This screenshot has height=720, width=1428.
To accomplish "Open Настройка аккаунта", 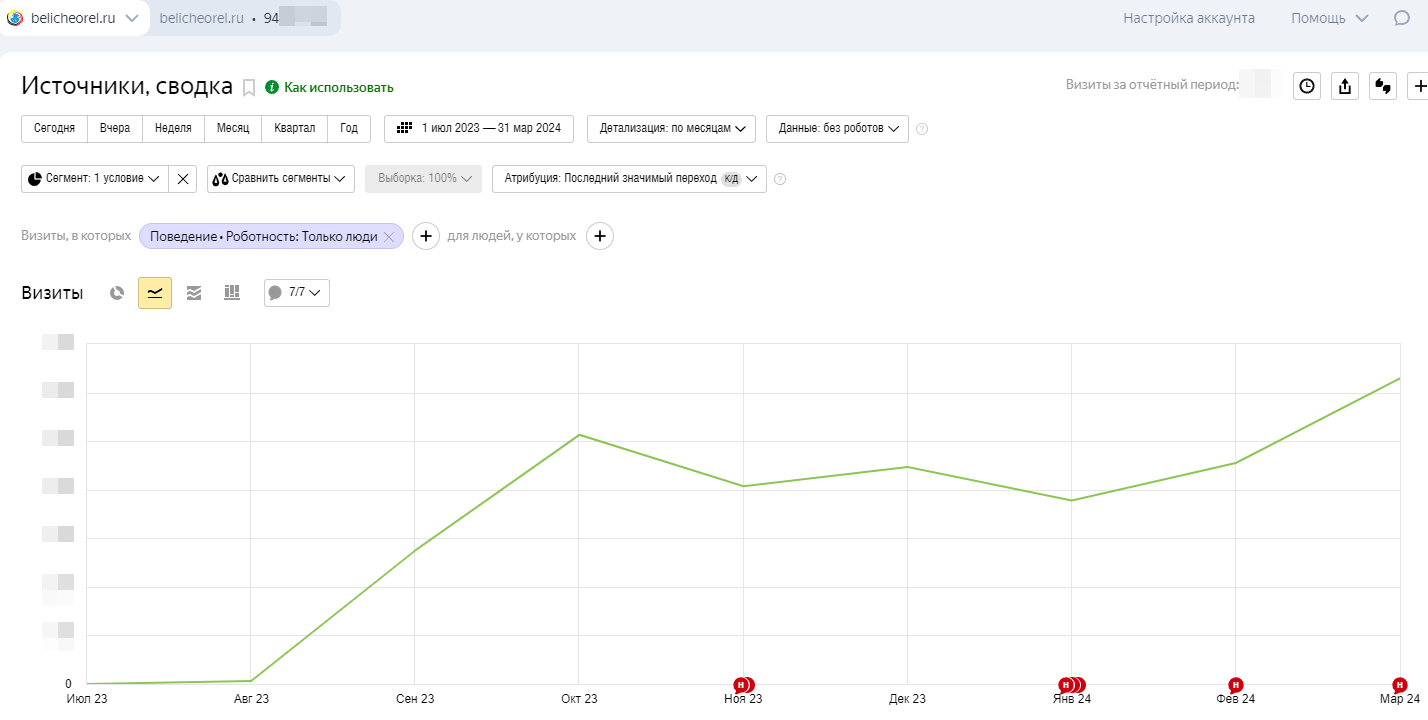I will tap(1189, 18).
